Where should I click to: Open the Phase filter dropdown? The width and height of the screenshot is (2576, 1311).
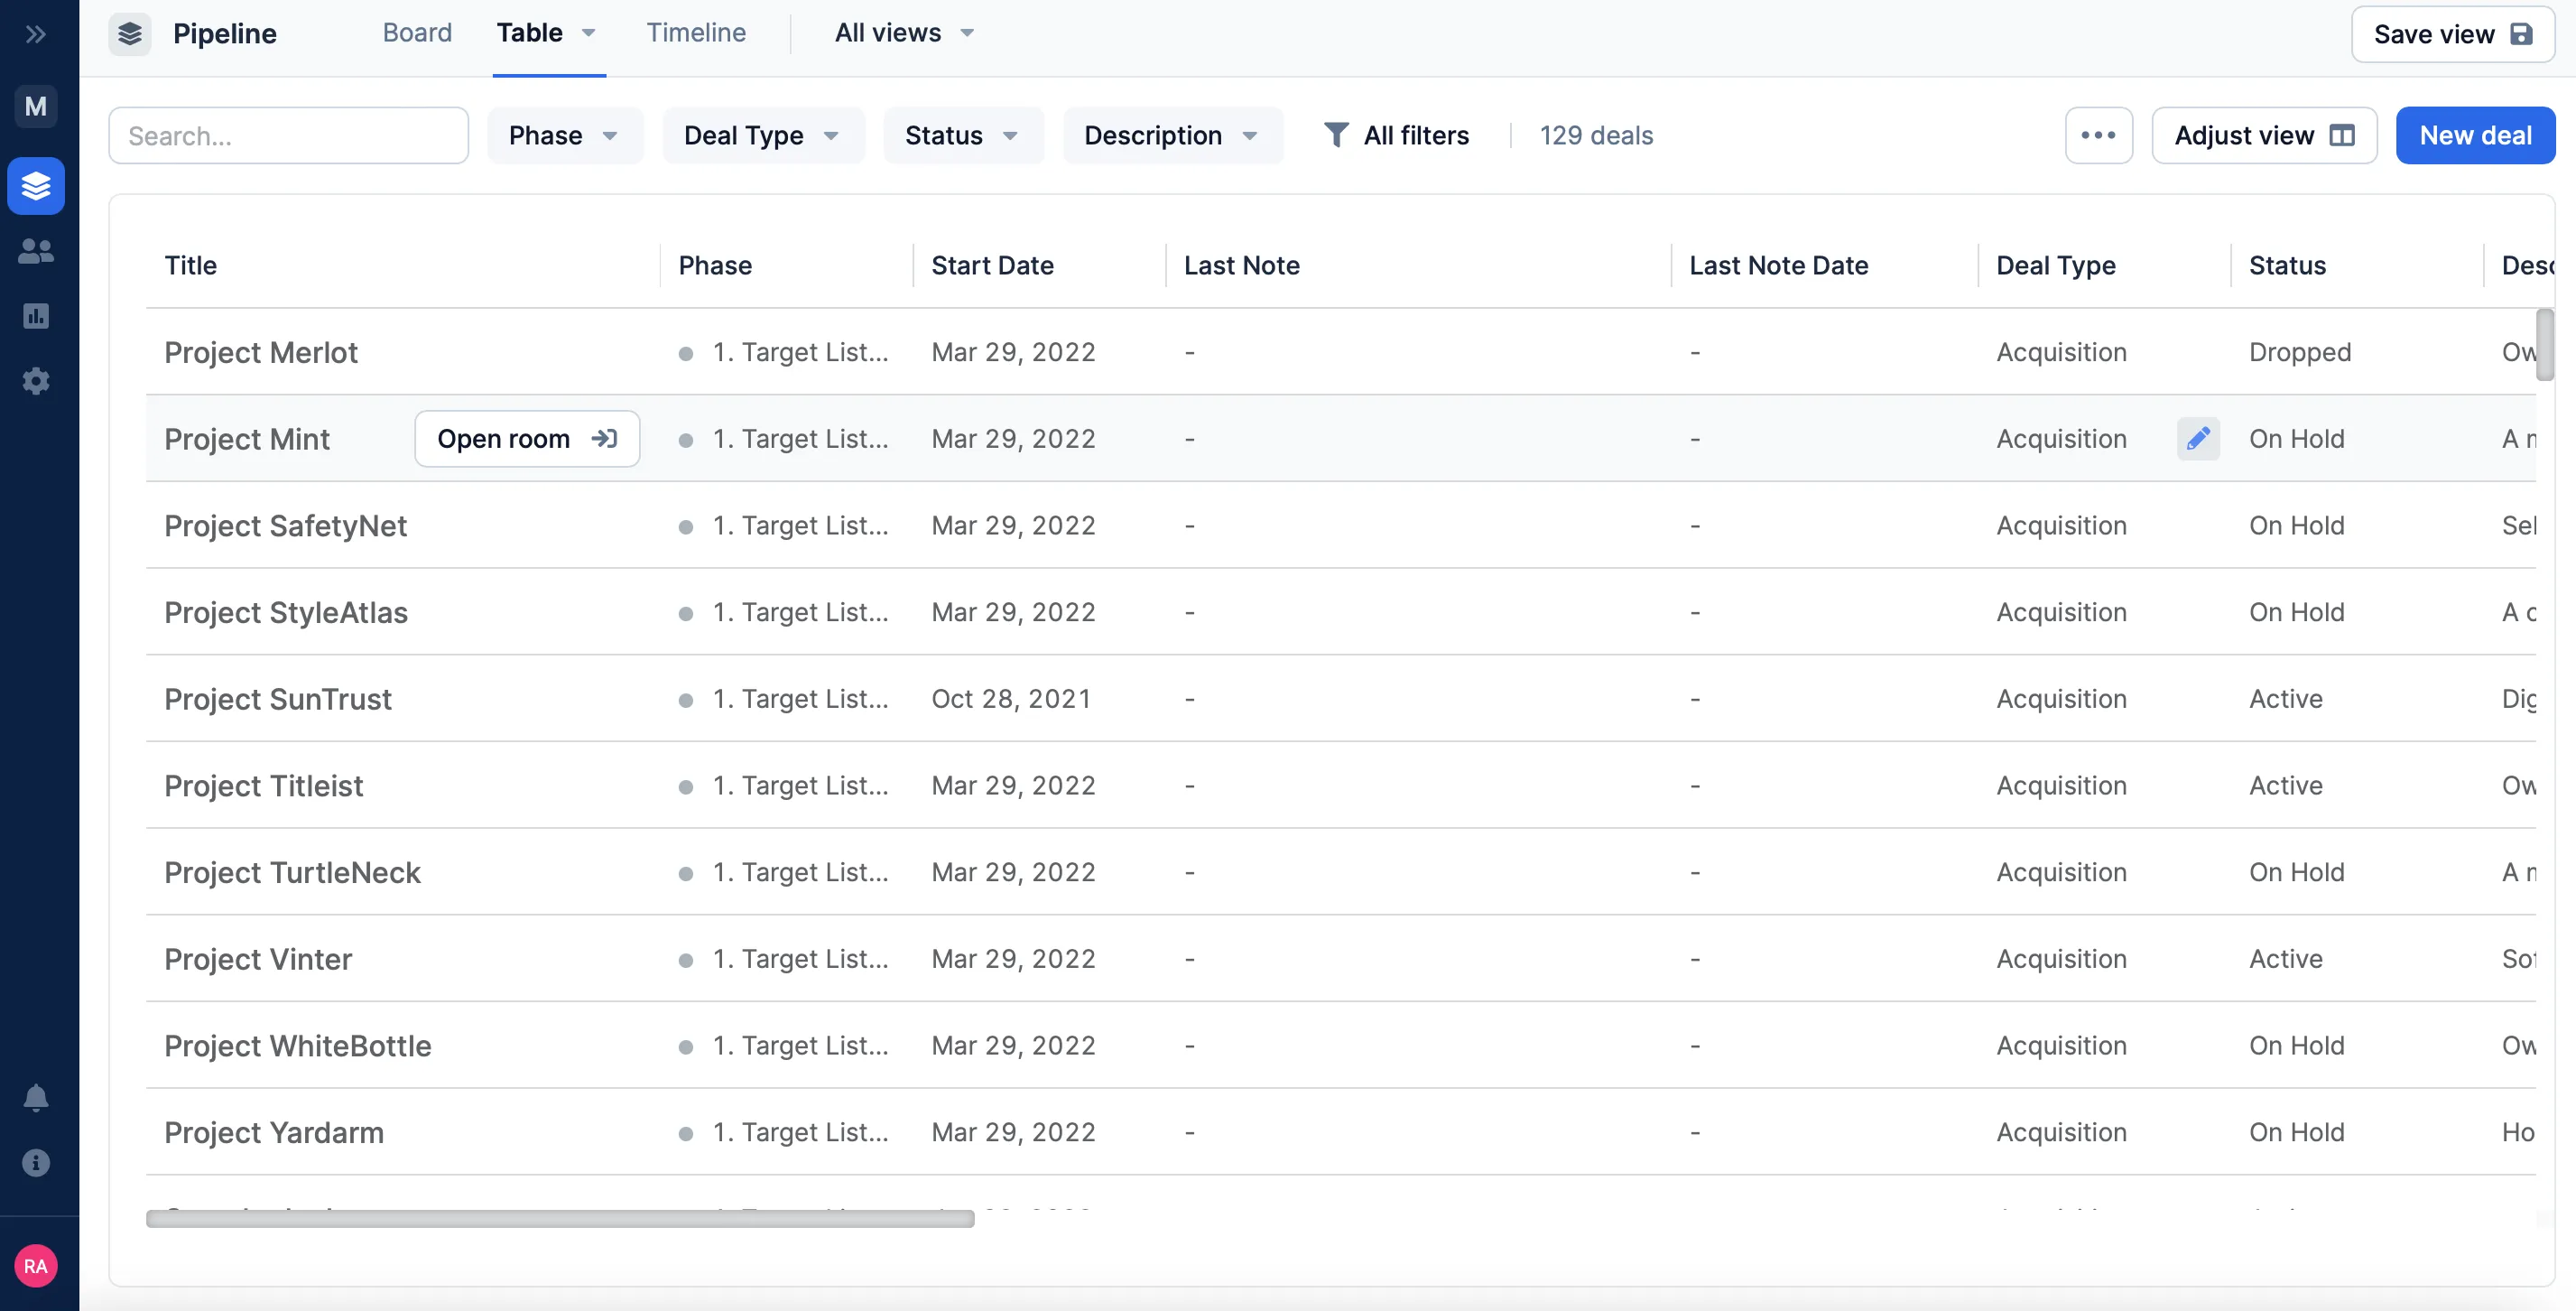pyautogui.click(x=564, y=135)
